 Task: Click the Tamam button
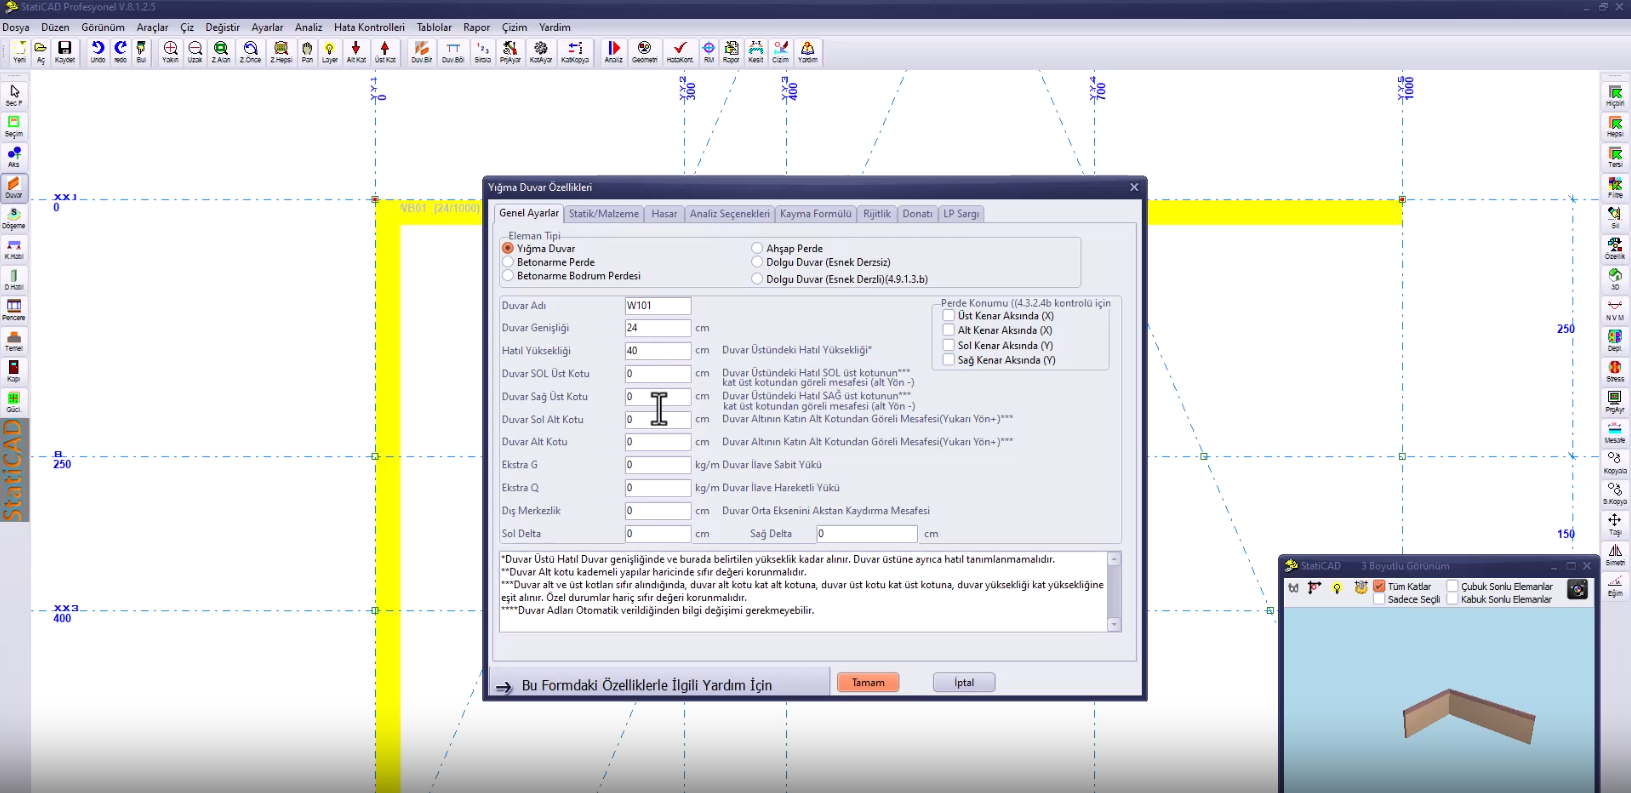(x=868, y=682)
